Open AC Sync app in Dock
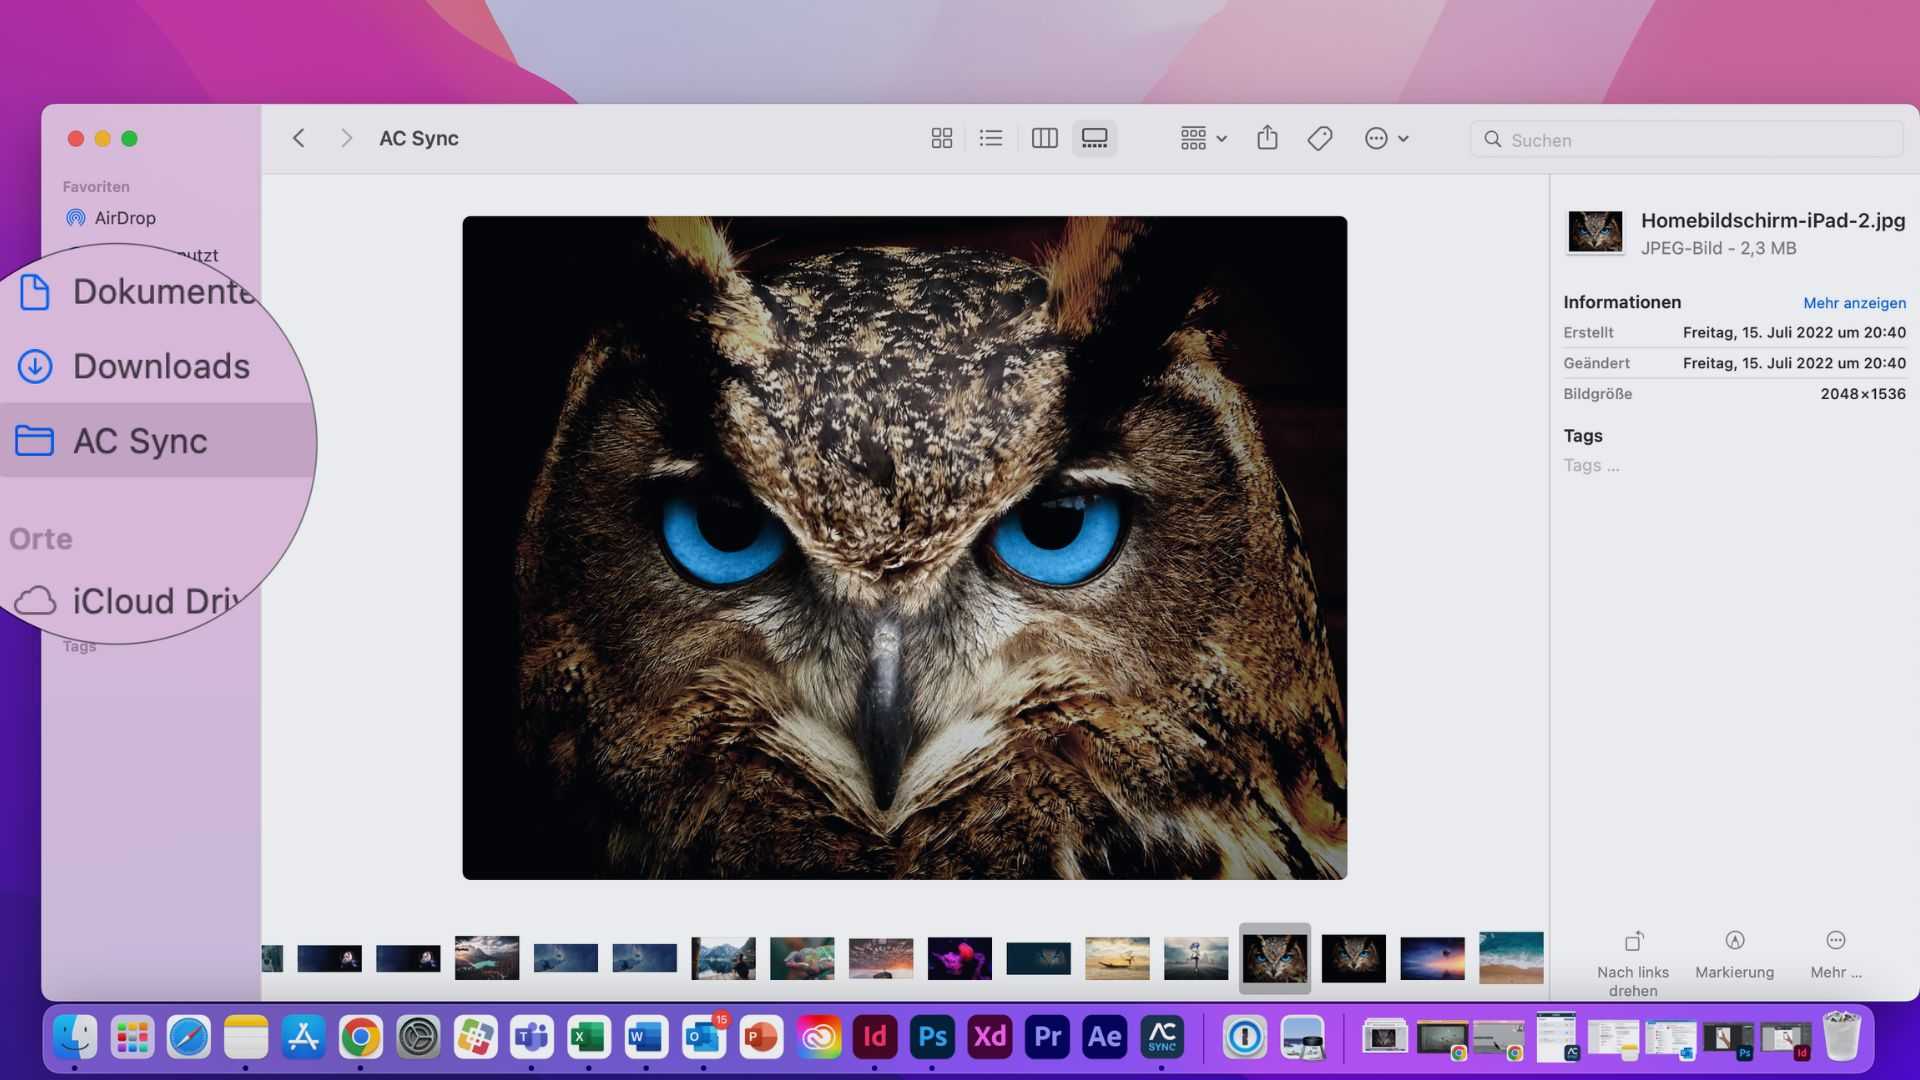The width and height of the screenshot is (1920, 1080). point(1162,1037)
